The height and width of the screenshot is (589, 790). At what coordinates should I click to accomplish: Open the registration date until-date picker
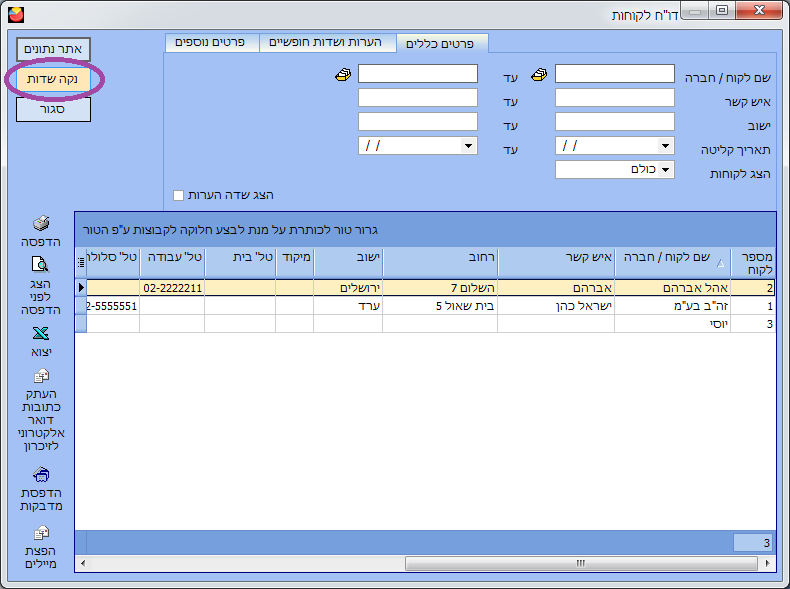click(468, 146)
